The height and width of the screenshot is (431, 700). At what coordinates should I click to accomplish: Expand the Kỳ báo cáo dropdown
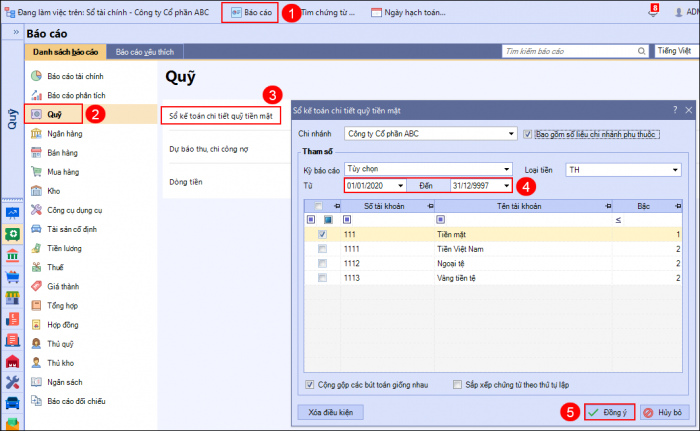[x=506, y=170]
